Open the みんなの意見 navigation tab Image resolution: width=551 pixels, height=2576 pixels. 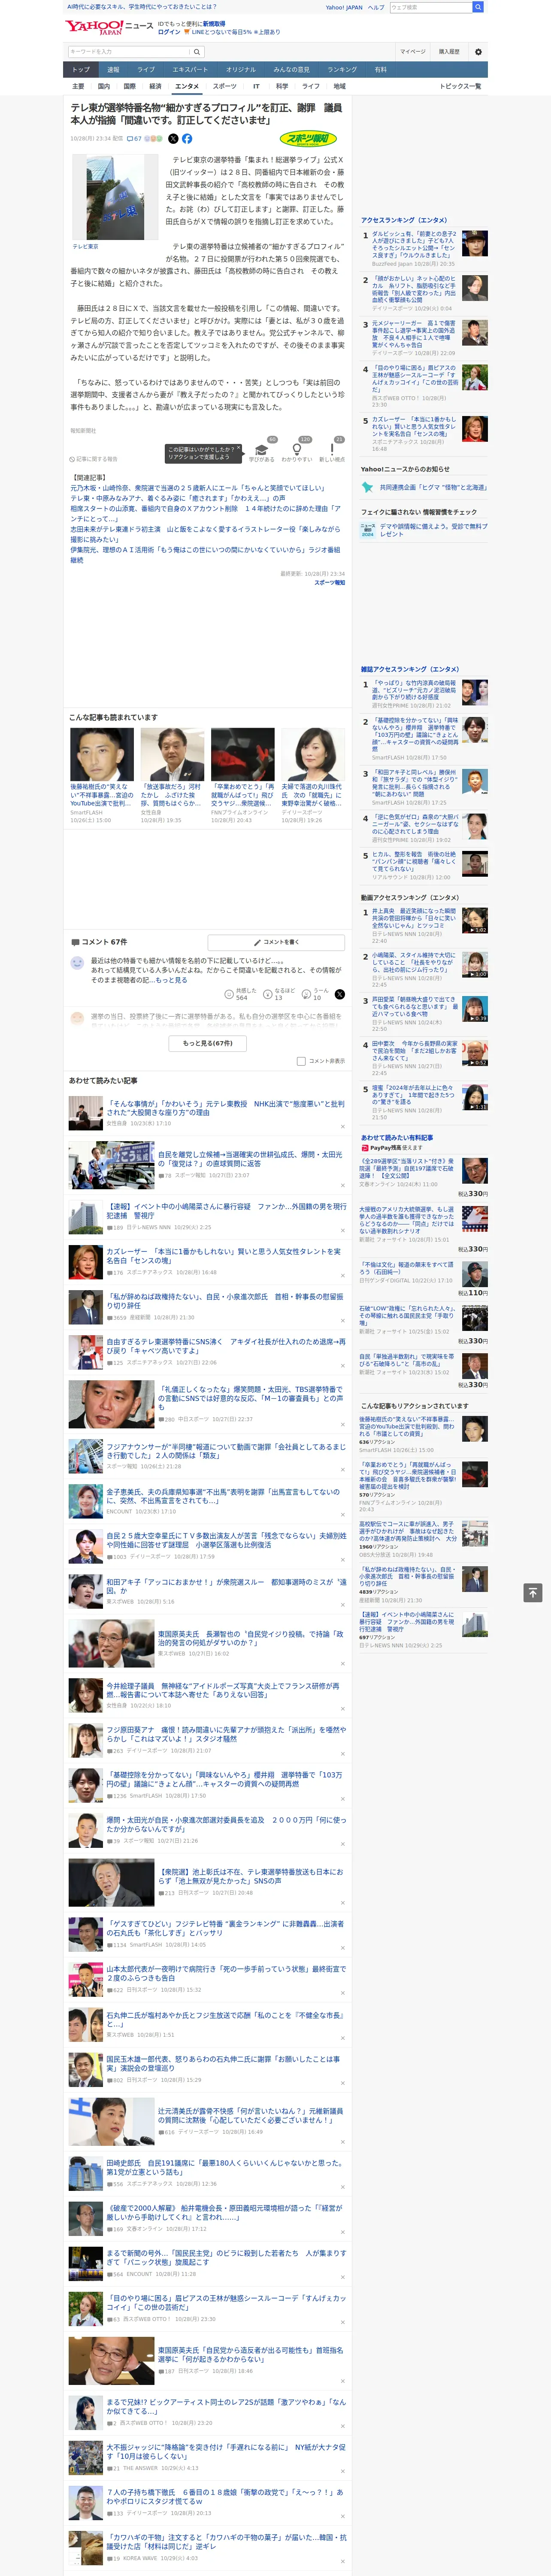point(292,70)
